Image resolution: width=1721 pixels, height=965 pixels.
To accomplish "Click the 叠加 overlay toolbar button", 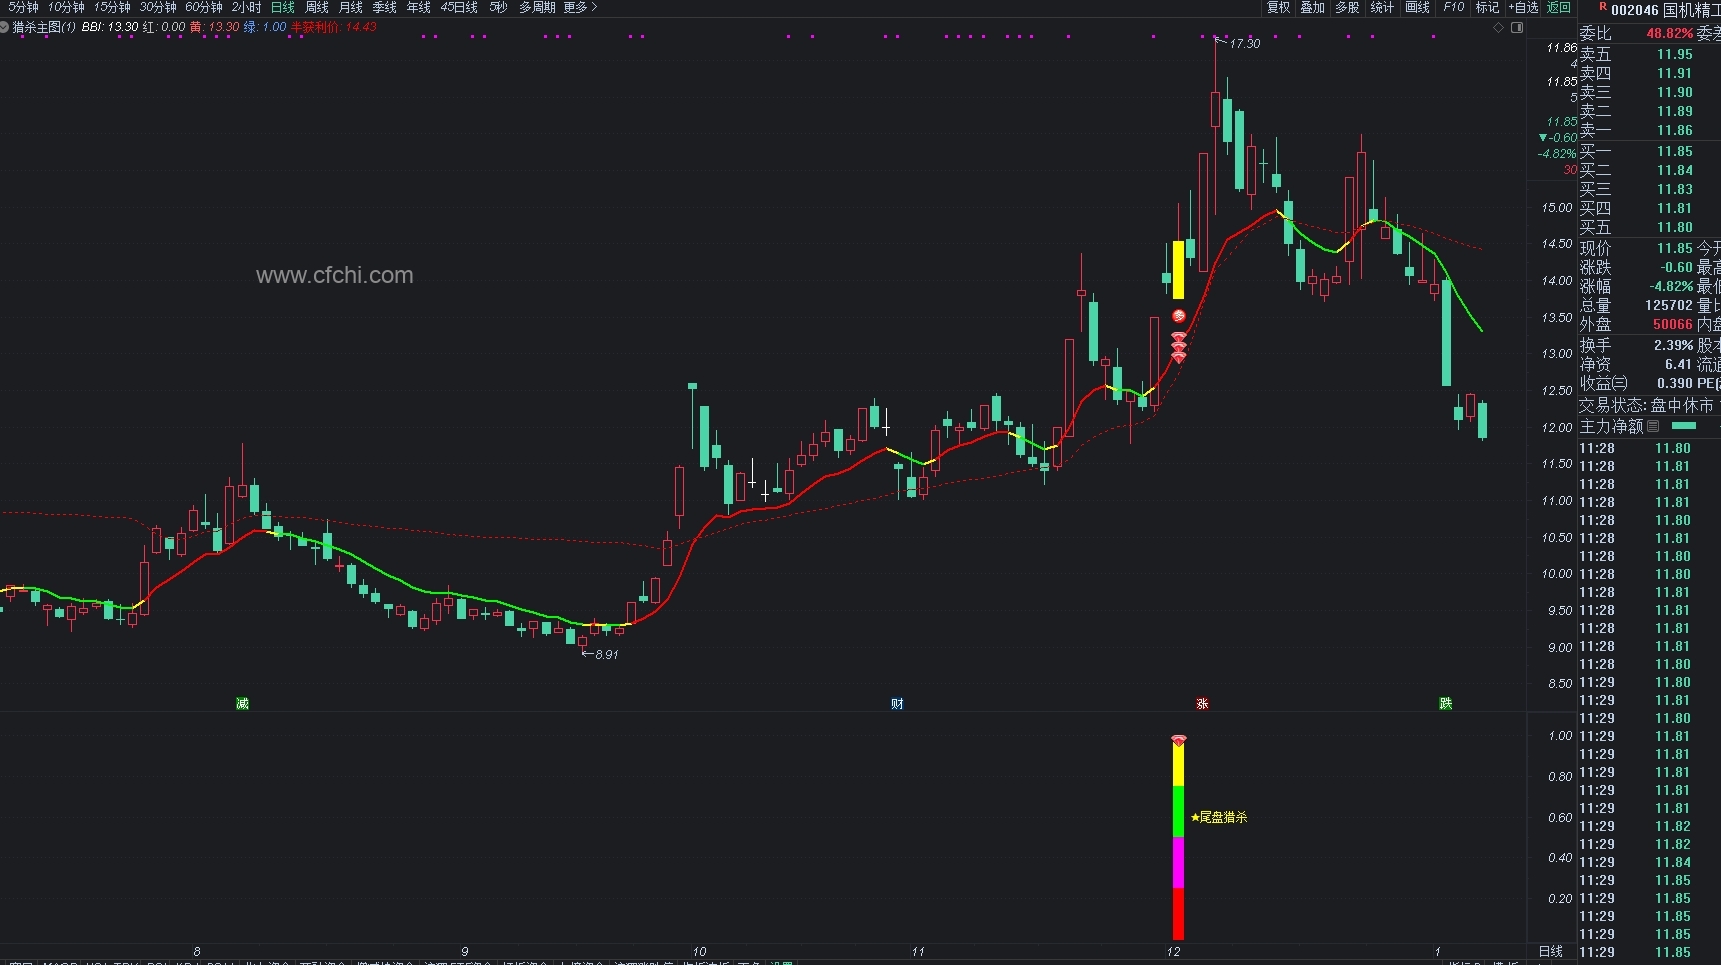I will [1313, 7].
